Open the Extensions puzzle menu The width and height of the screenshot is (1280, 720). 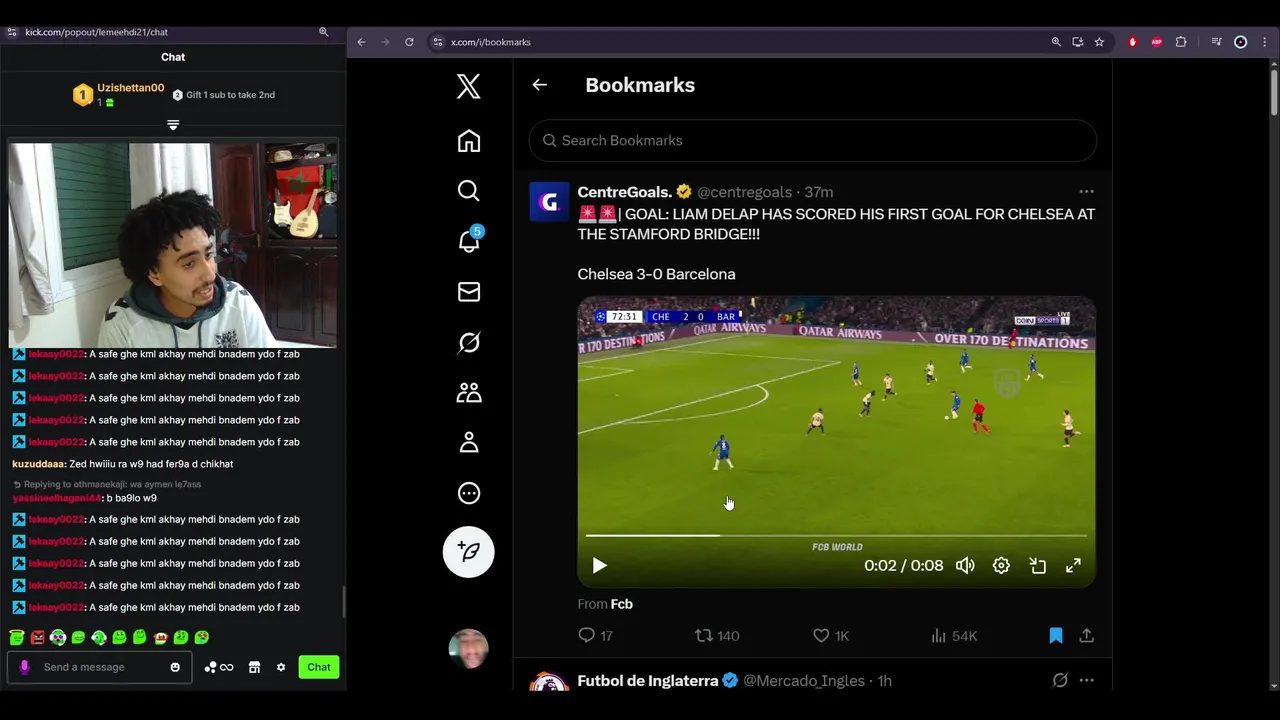point(1181,42)
